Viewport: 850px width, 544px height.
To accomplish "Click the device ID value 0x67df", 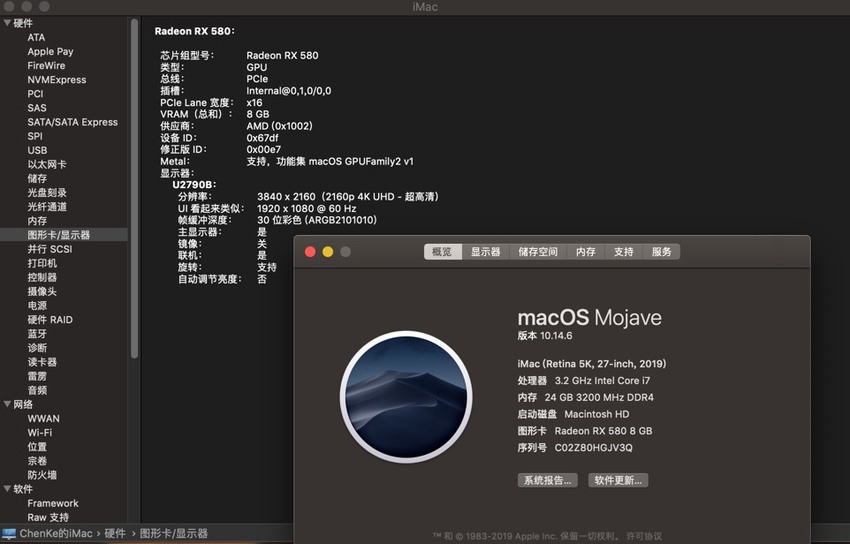I will tap(262, 138).
